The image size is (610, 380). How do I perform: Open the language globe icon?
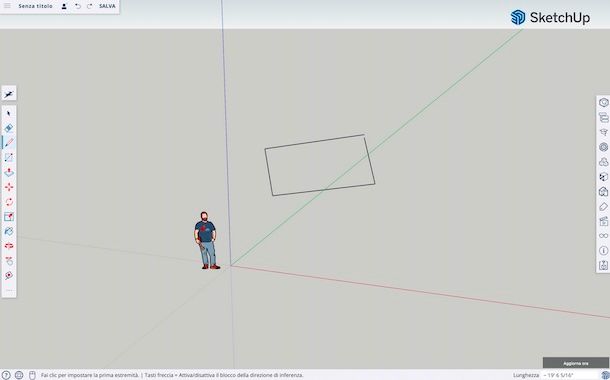[19, 375]
